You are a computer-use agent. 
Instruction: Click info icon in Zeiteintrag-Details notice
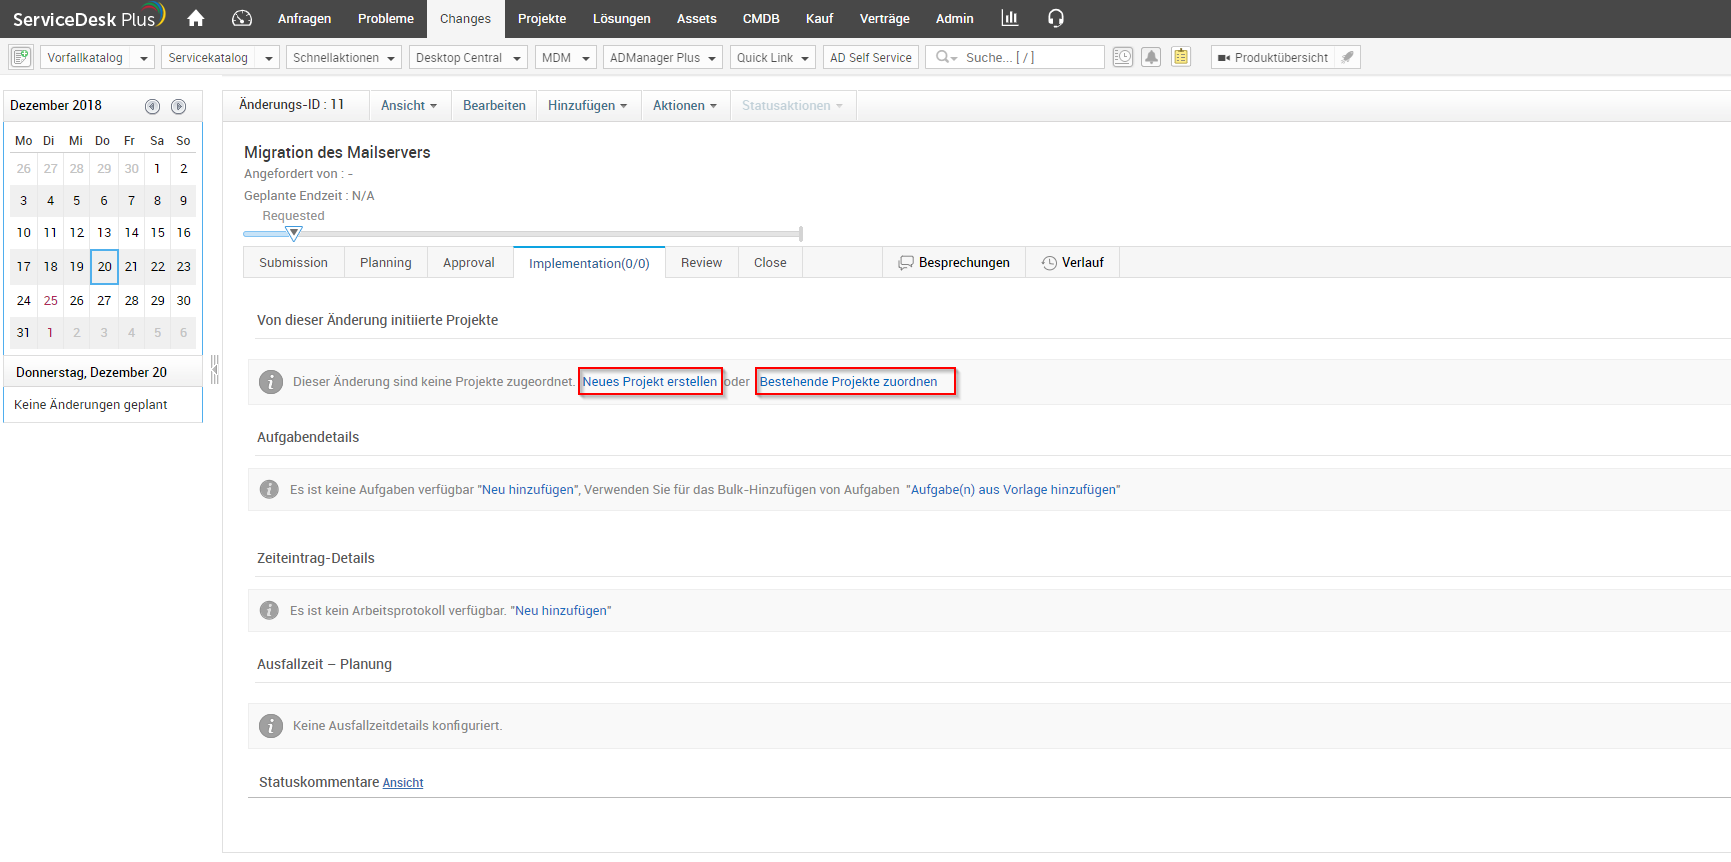[269, 610]
